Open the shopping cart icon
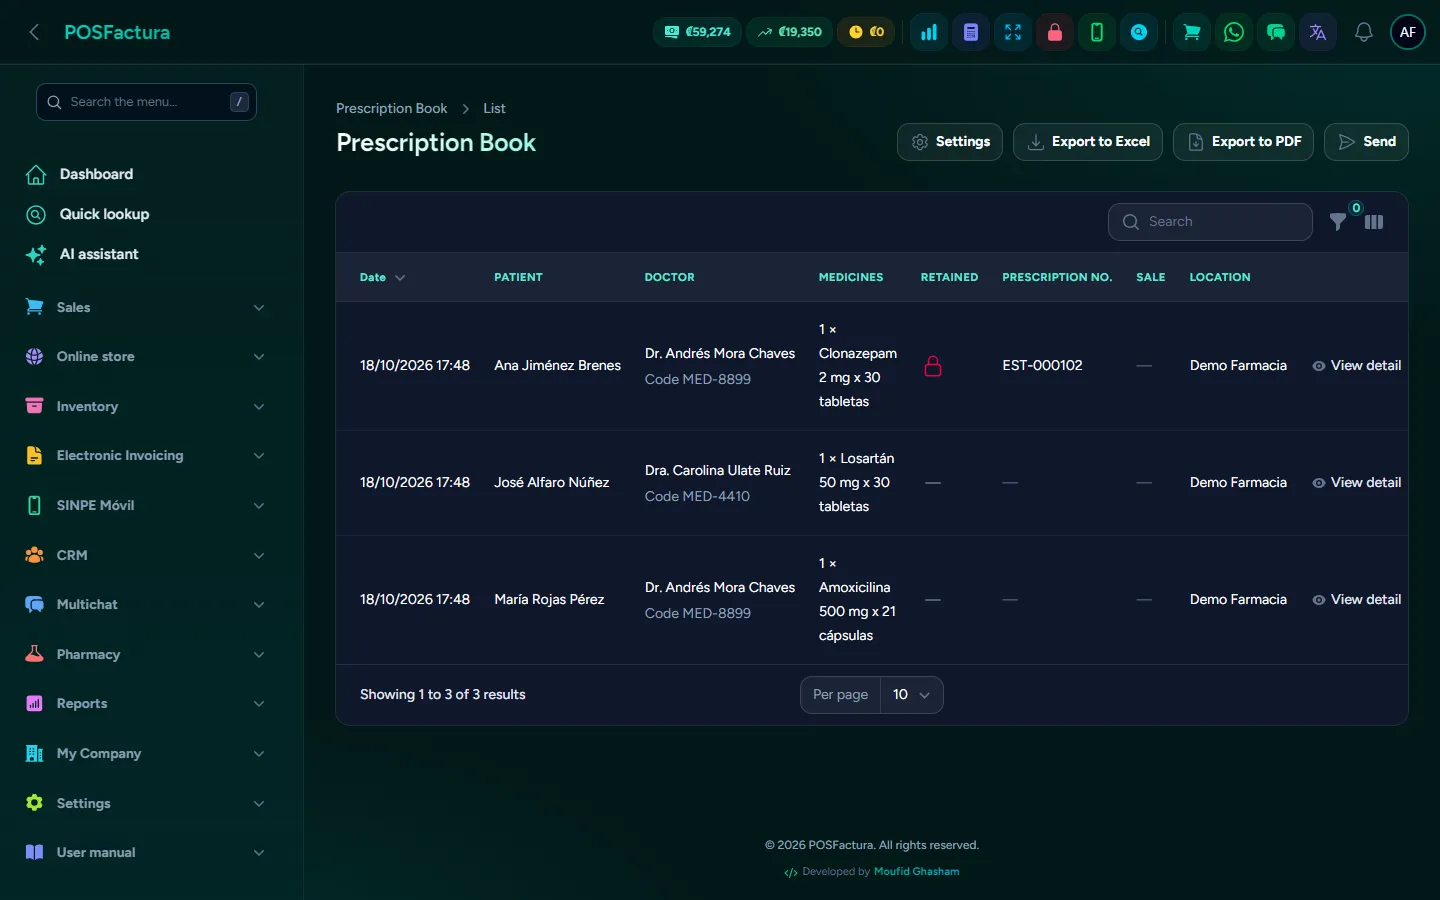The image size is (1440, 900). point(1192,32)
